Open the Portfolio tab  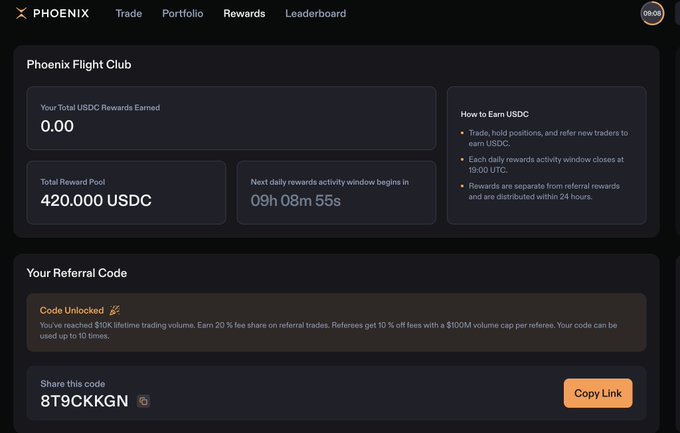point(183,13)
